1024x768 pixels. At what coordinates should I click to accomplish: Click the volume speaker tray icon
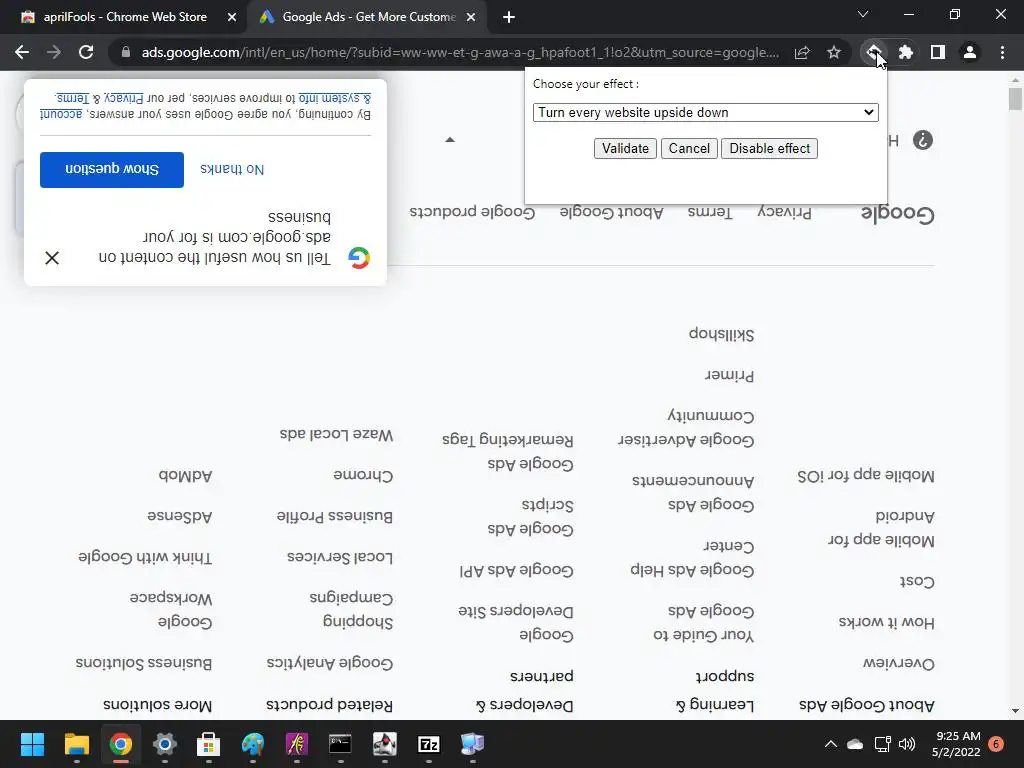pos(907,744)
